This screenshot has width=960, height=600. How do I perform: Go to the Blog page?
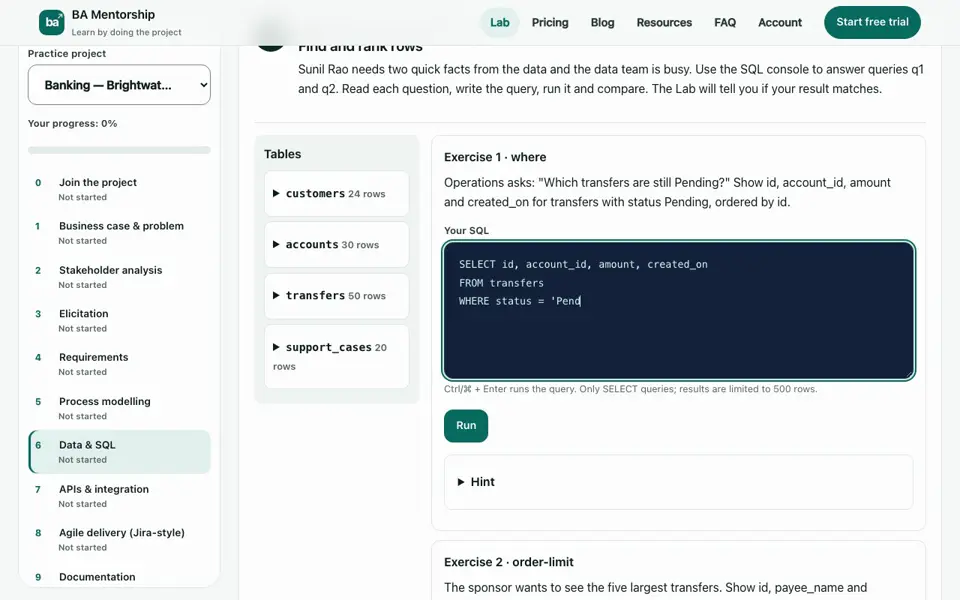tap(602, 23)
